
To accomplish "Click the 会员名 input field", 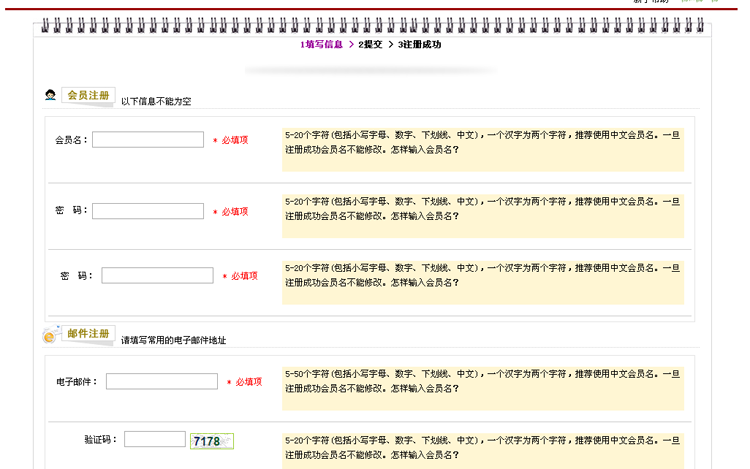I will [148, 140].
